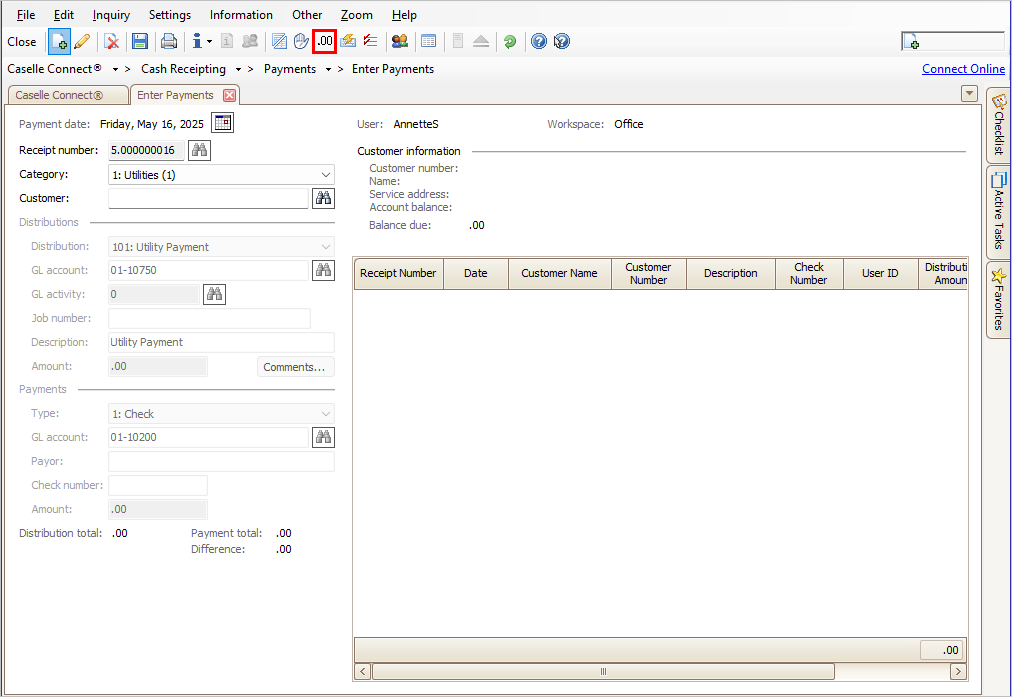Viewport: 1012px width, 697px height.
Task: Click the horizontal scrollbar under the receipts grid
Action: click(x=603, y=672)
